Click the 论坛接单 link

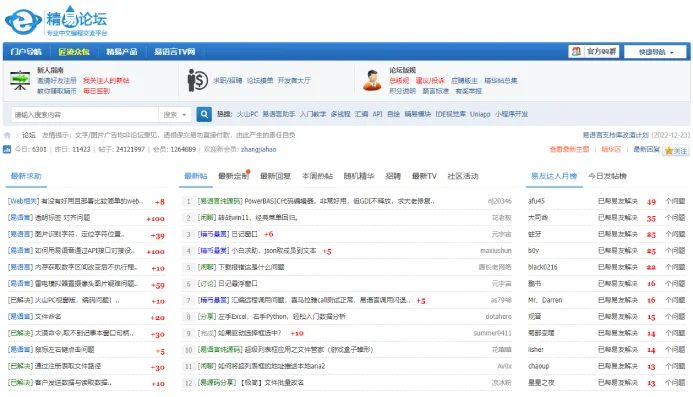pos(260,80)
